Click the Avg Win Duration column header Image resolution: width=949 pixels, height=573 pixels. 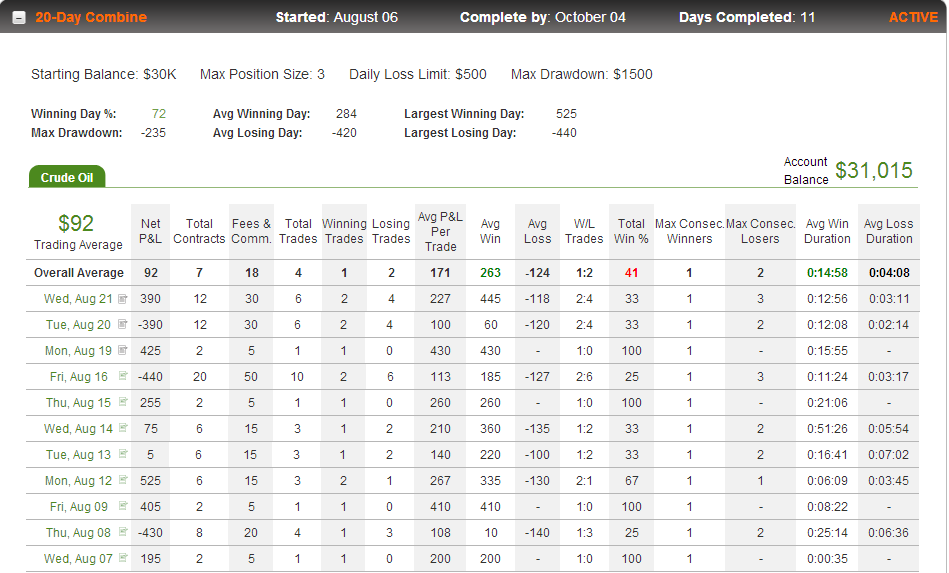click(827, 231)
